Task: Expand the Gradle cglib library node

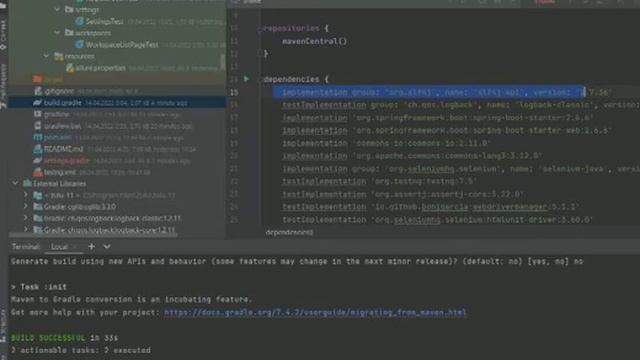Action: (26, 207)
